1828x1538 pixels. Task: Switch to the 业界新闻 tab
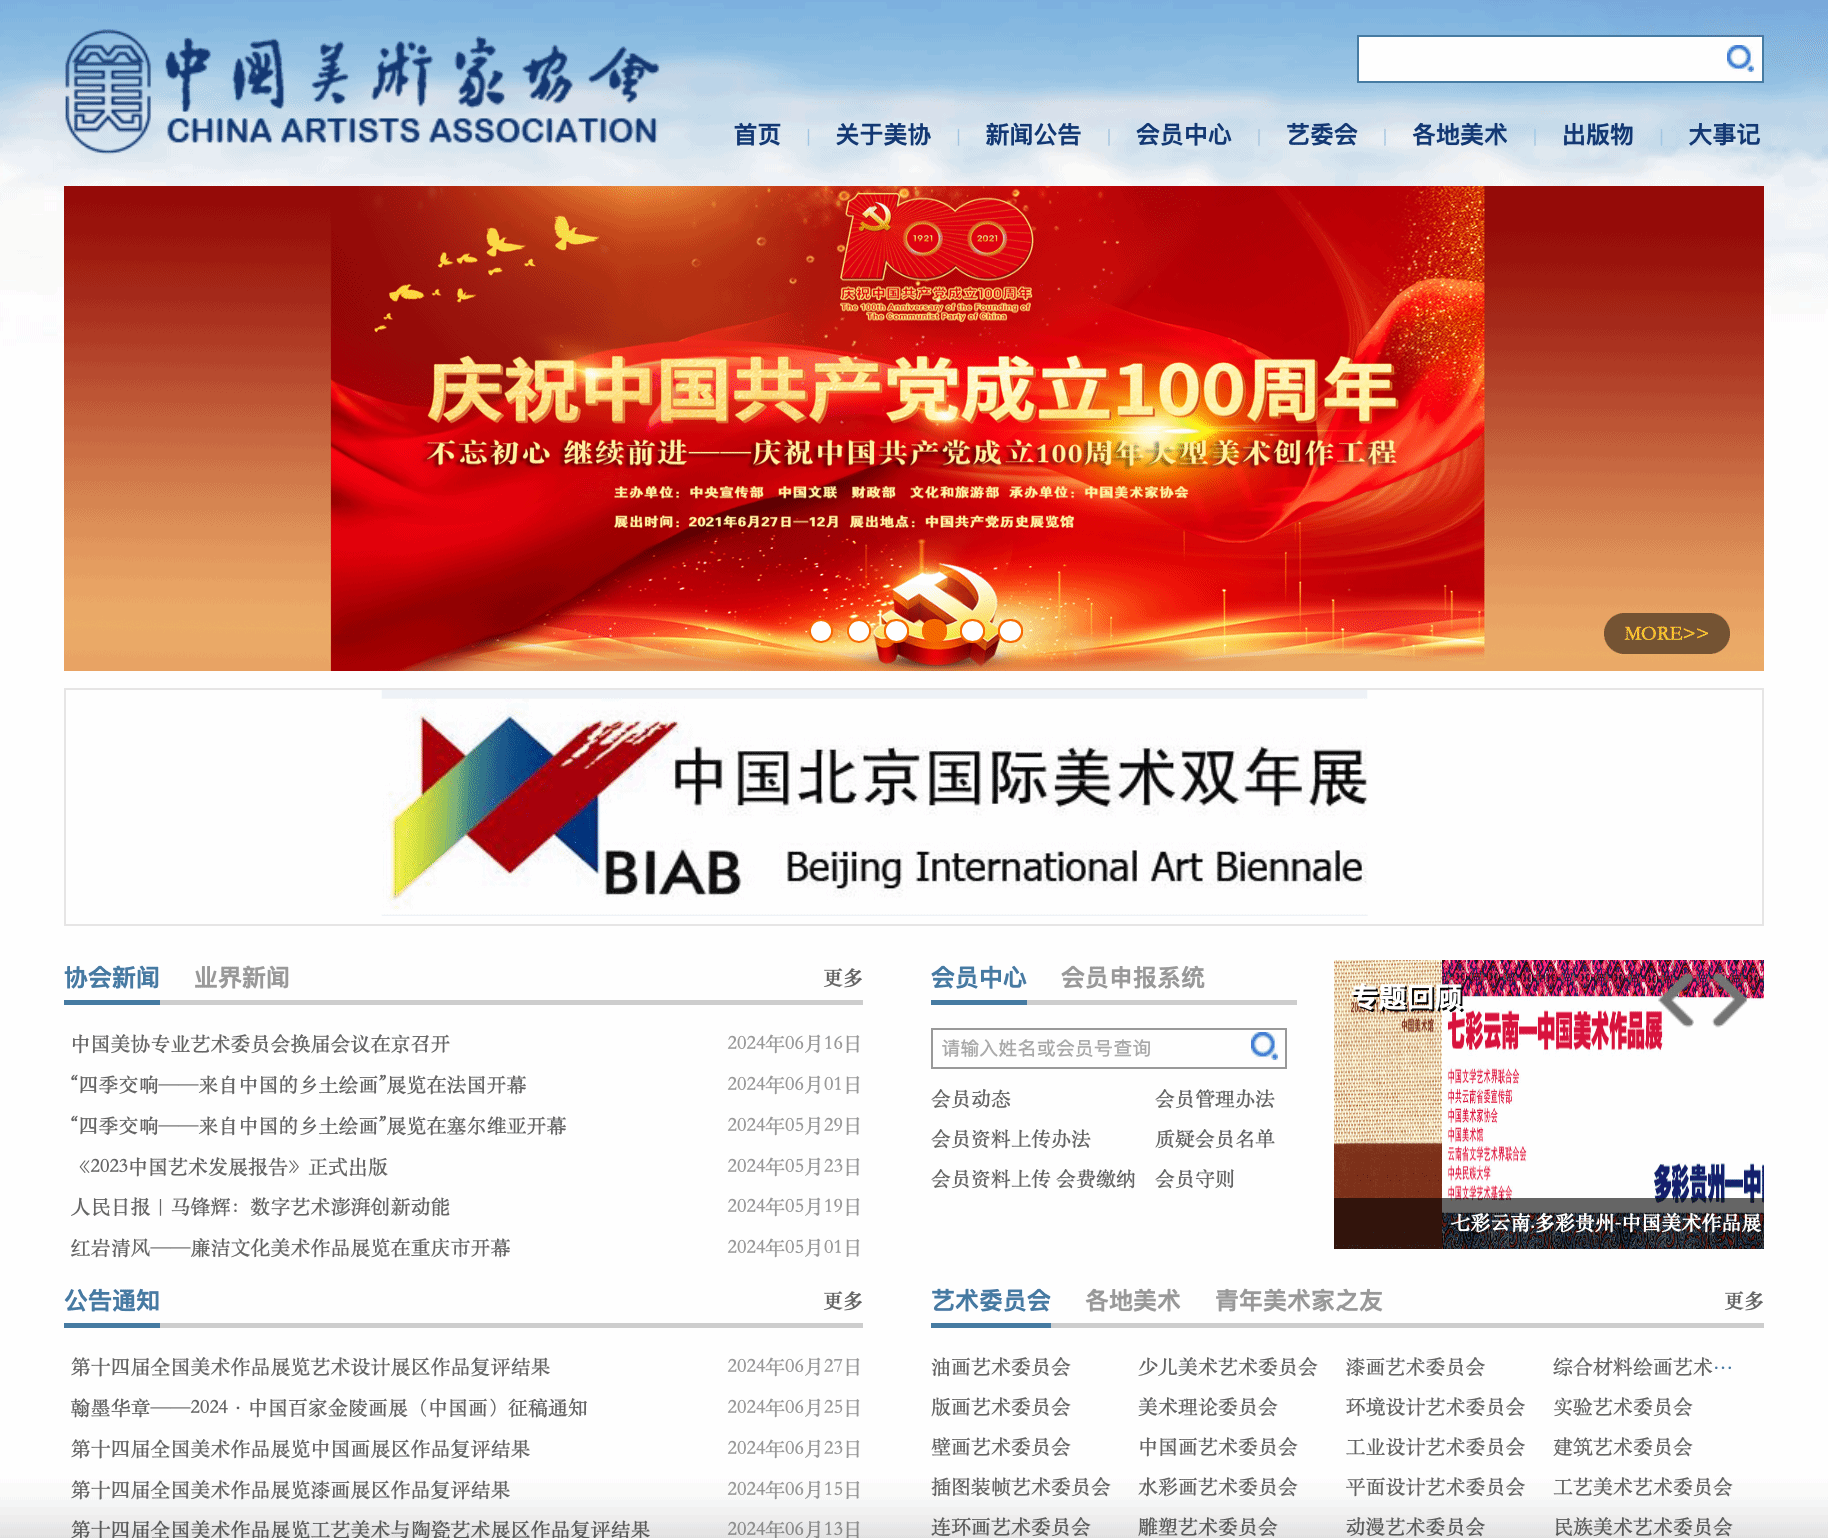241,978
